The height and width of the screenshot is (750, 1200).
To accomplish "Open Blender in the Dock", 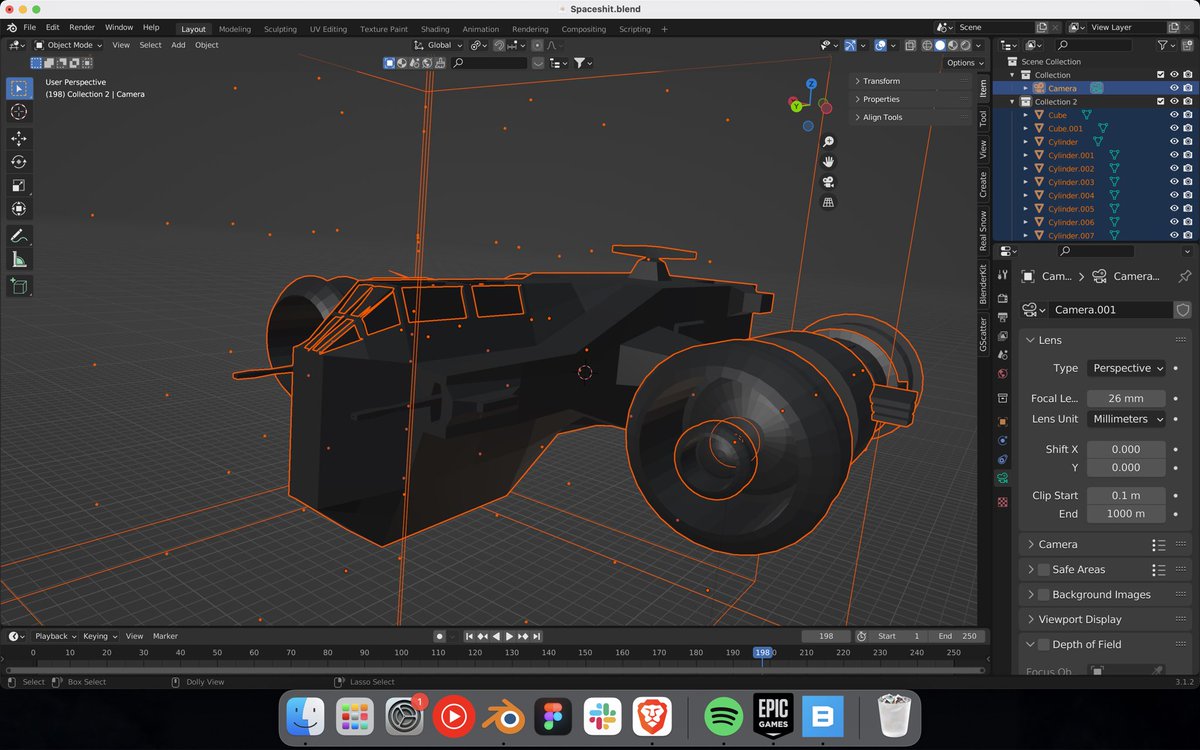I will (x=504, y=717).
